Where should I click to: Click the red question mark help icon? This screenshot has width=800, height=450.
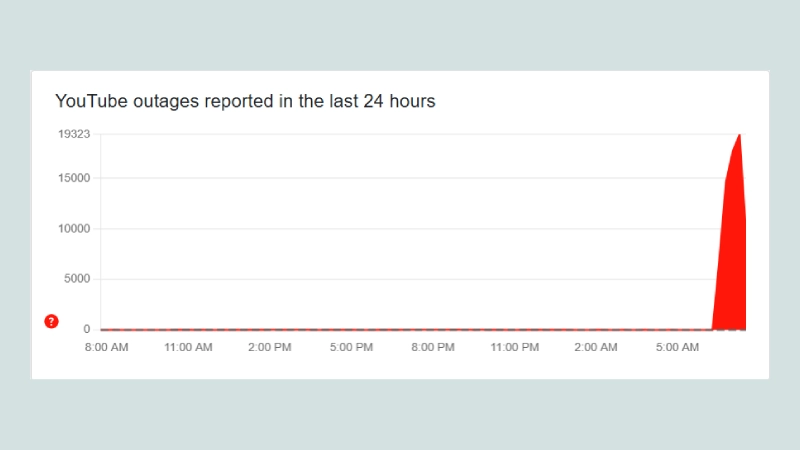click(x=52, y=321)
